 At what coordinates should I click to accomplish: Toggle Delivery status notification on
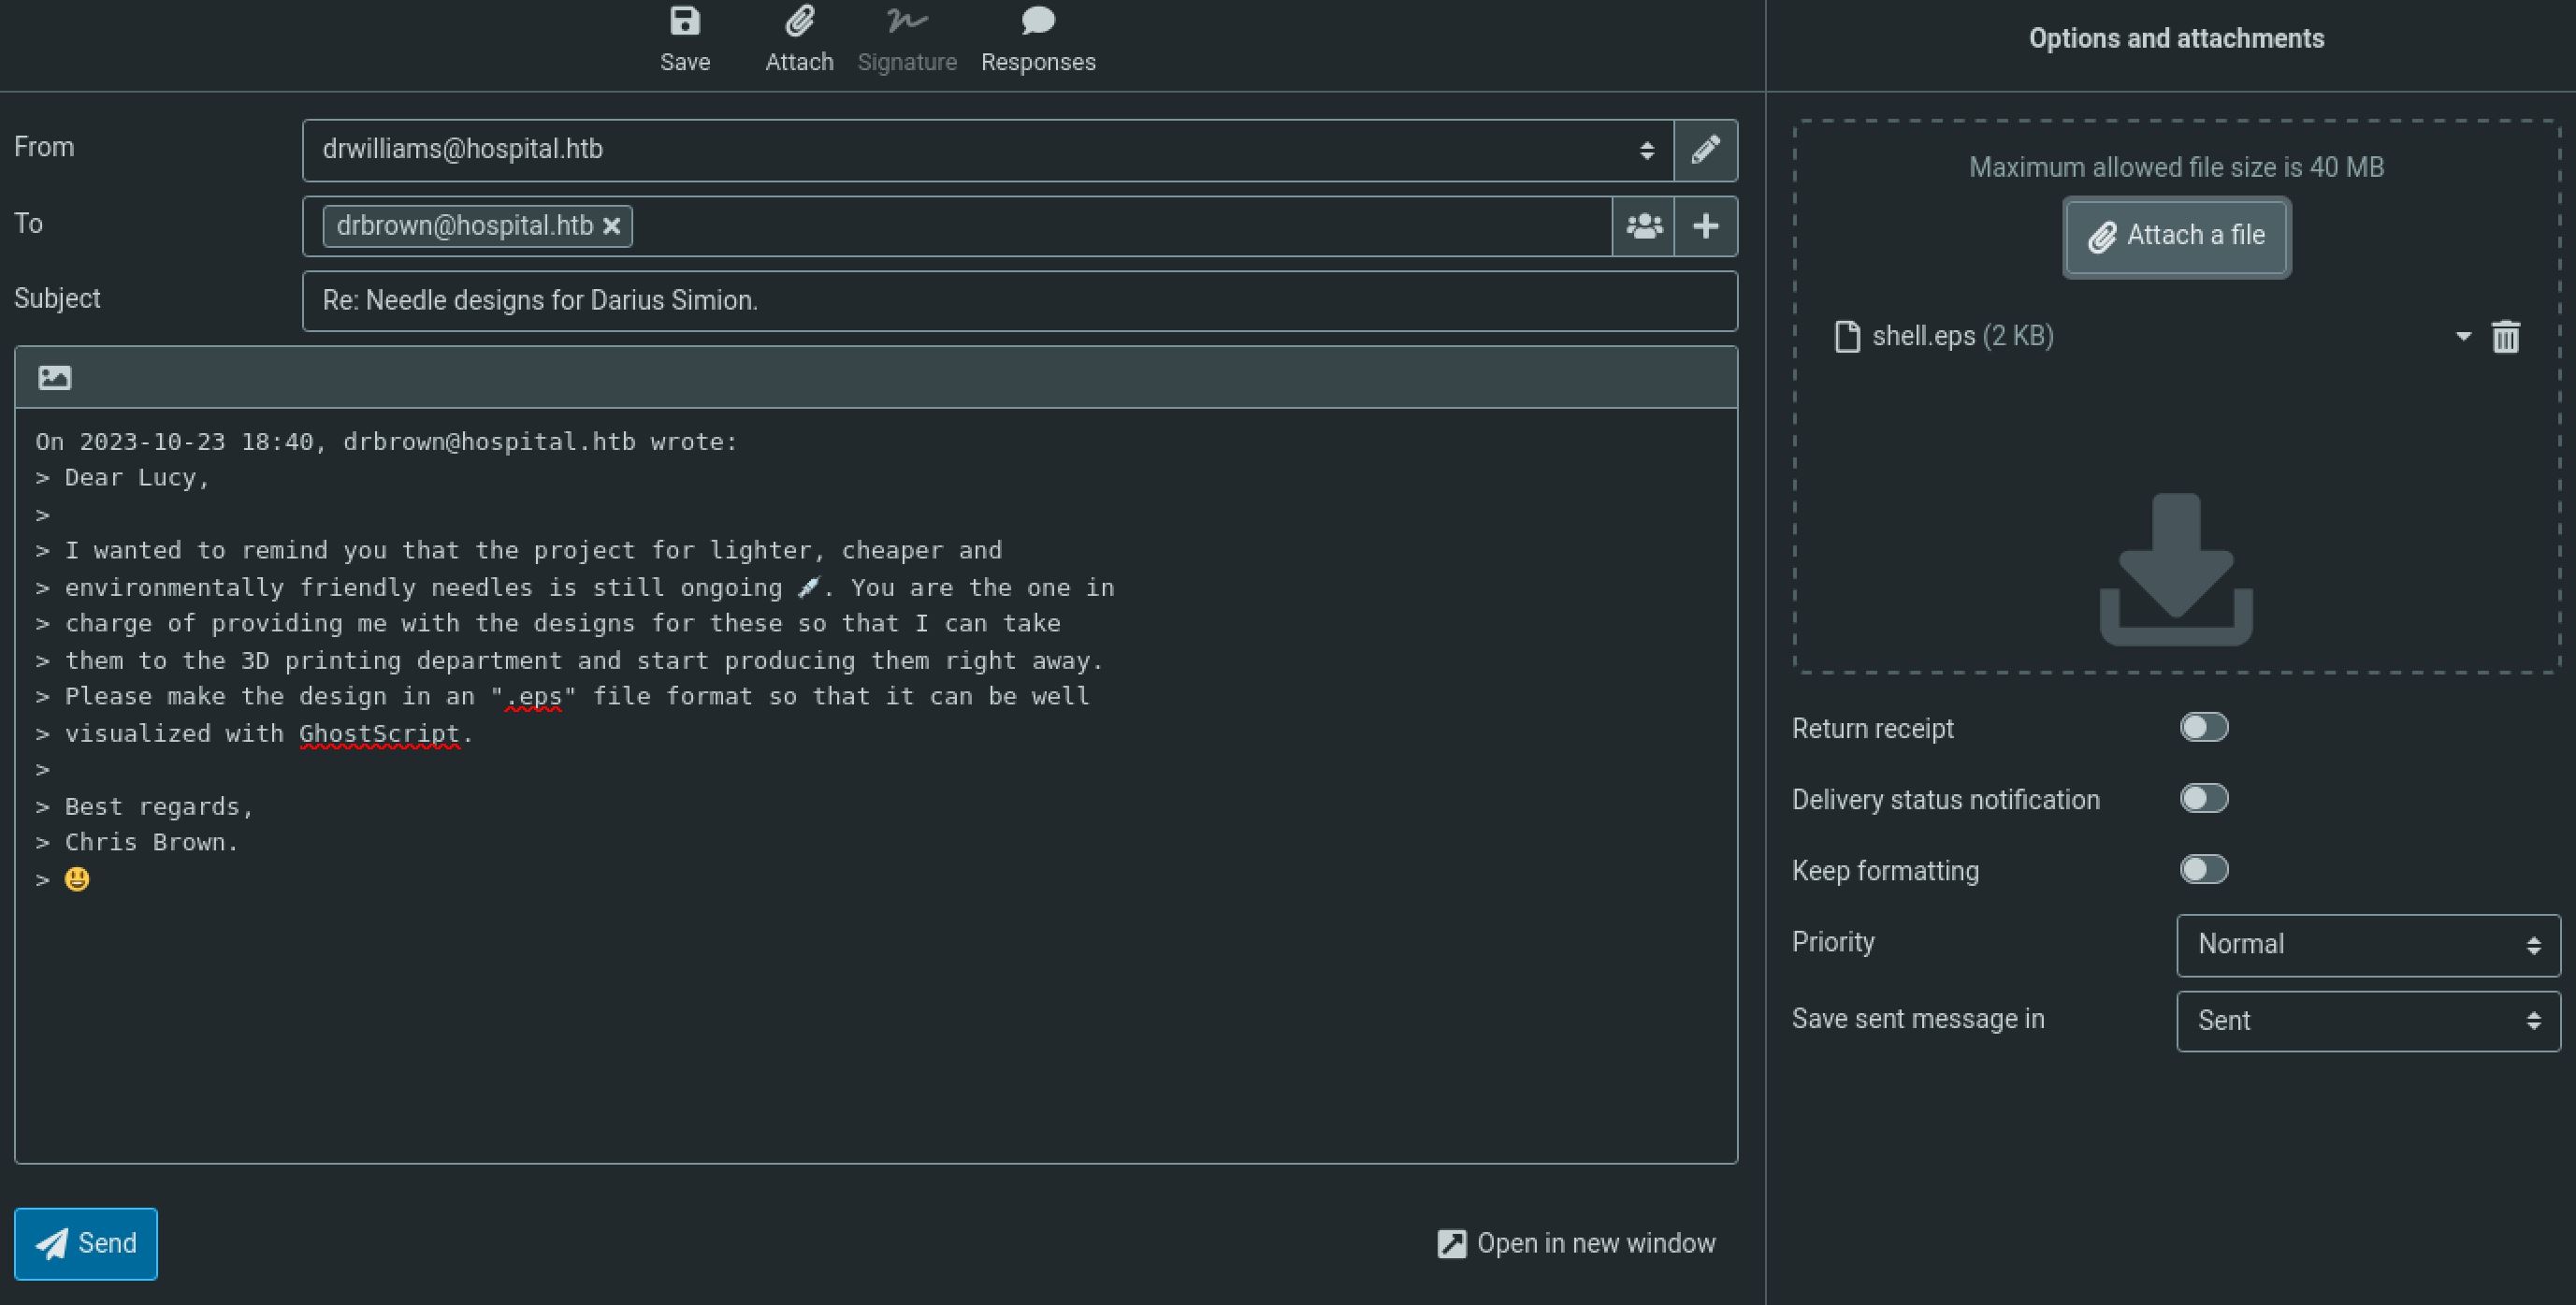(x=2203, y=799)
